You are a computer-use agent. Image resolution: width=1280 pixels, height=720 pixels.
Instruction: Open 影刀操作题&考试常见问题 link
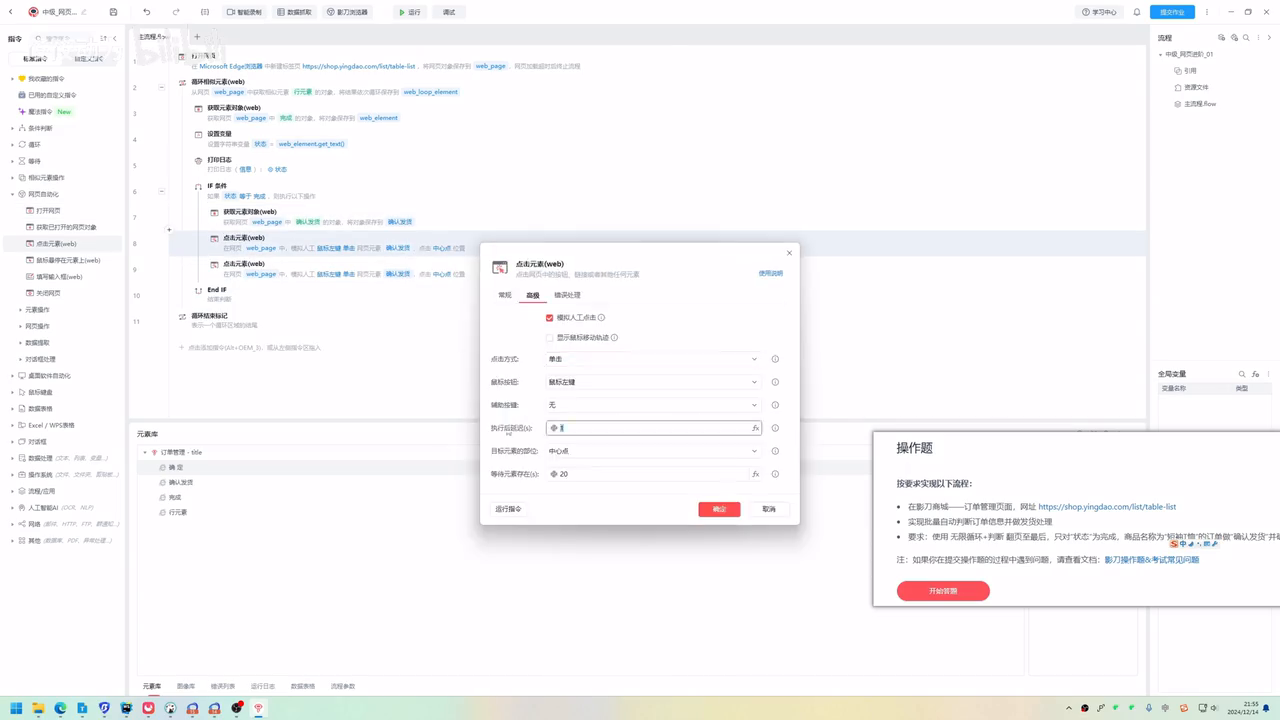[1151, 560]
